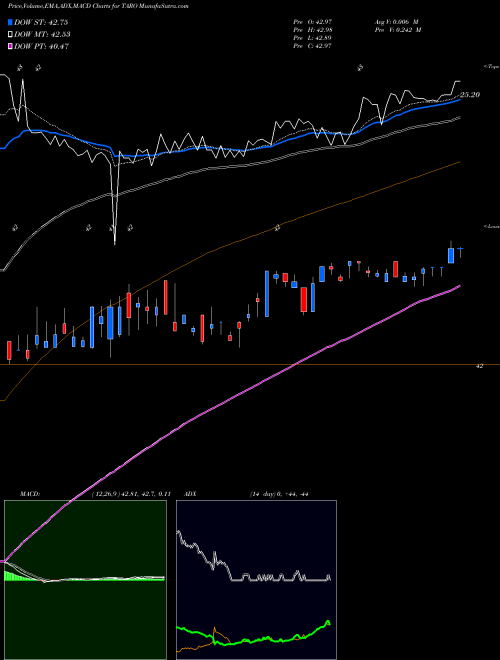Click the 'ADX' panel heading

[190, 494]
